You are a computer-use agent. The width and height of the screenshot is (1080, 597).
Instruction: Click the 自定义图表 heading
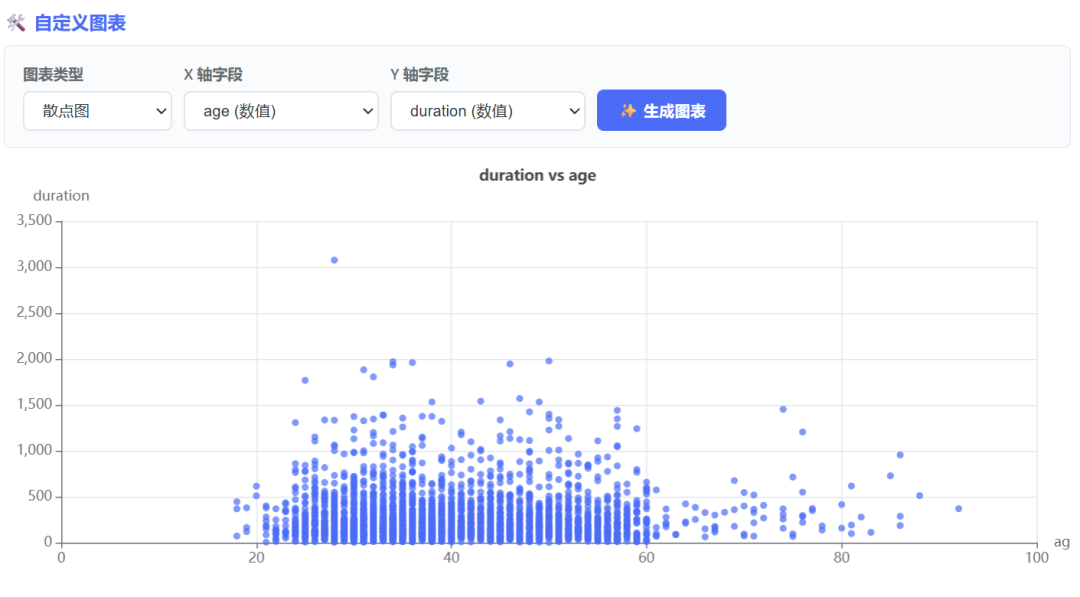click(x=80, y=23)
